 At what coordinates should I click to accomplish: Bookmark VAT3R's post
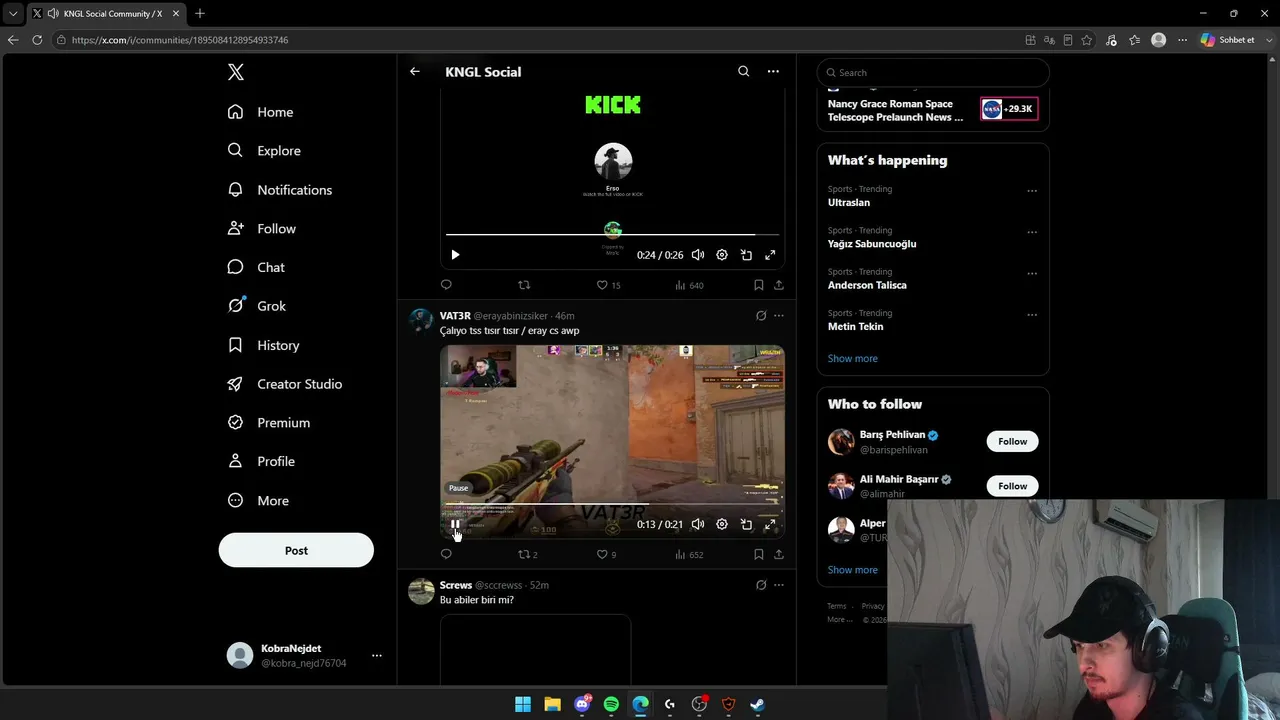[759, 554]
